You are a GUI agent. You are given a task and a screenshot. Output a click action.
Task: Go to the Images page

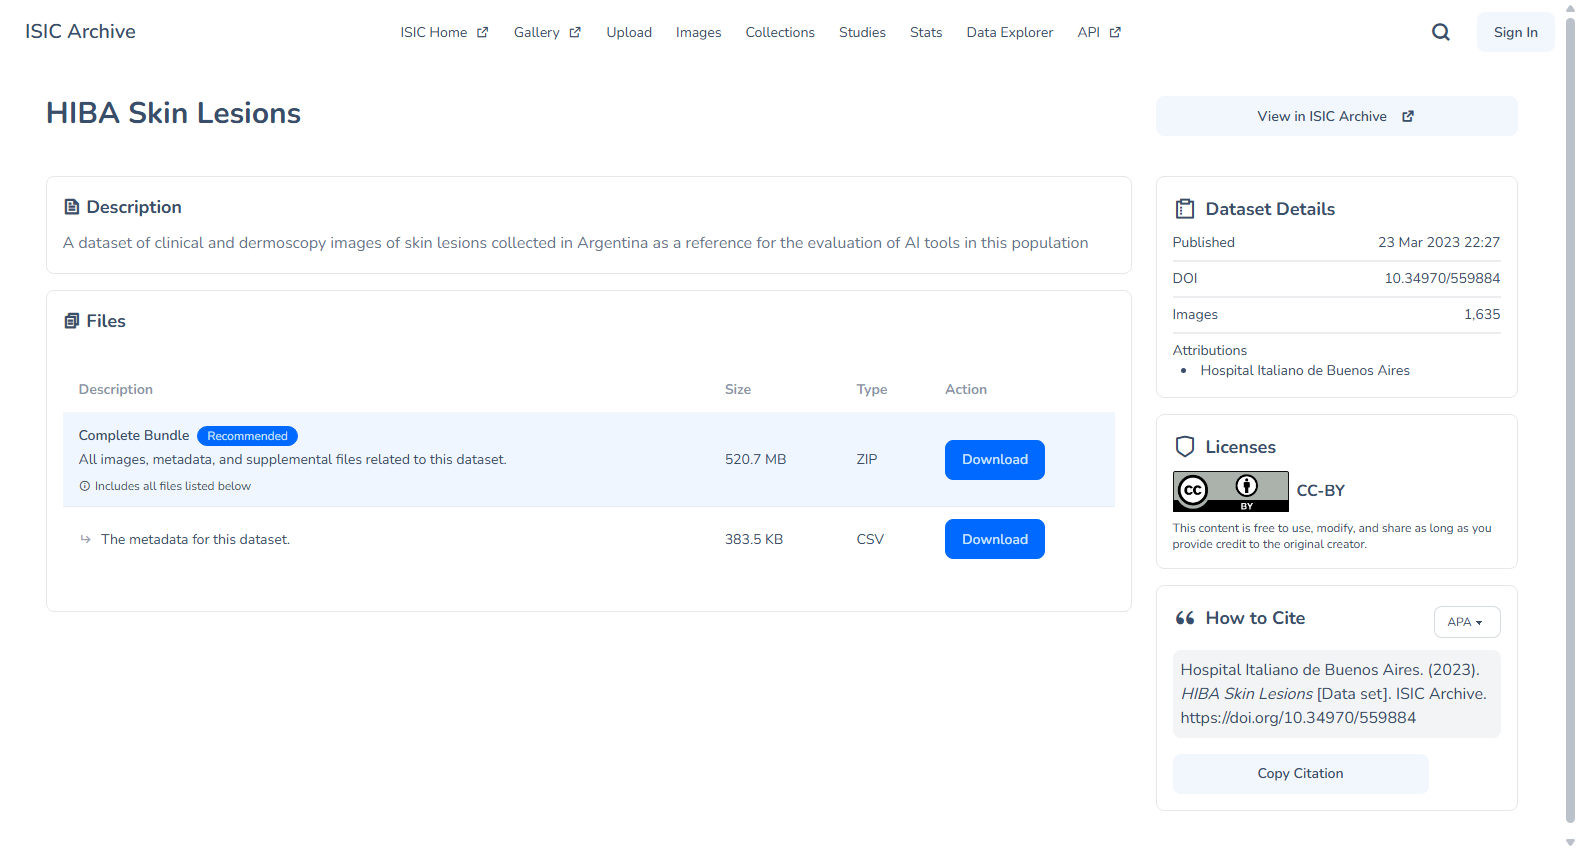pos(698,32)
